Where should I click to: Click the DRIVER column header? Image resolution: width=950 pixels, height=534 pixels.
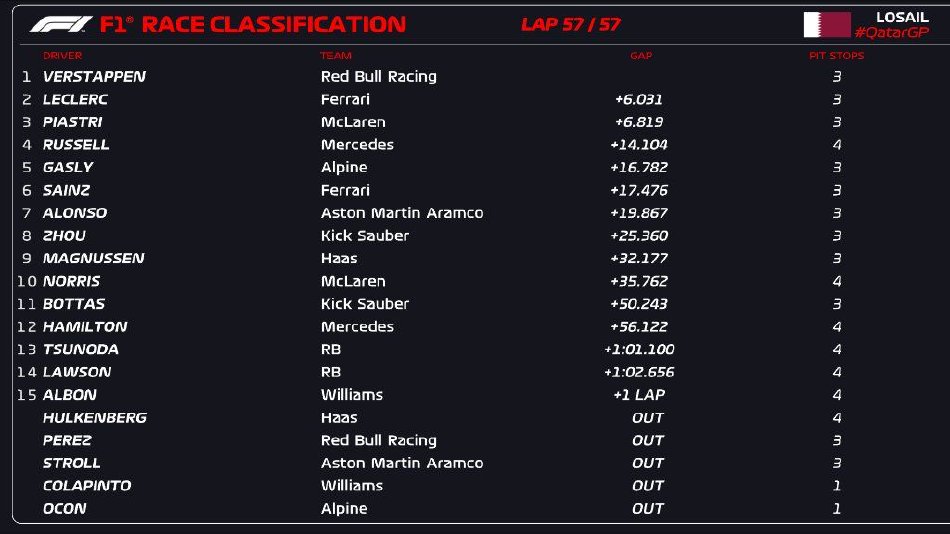pos(62,56)
